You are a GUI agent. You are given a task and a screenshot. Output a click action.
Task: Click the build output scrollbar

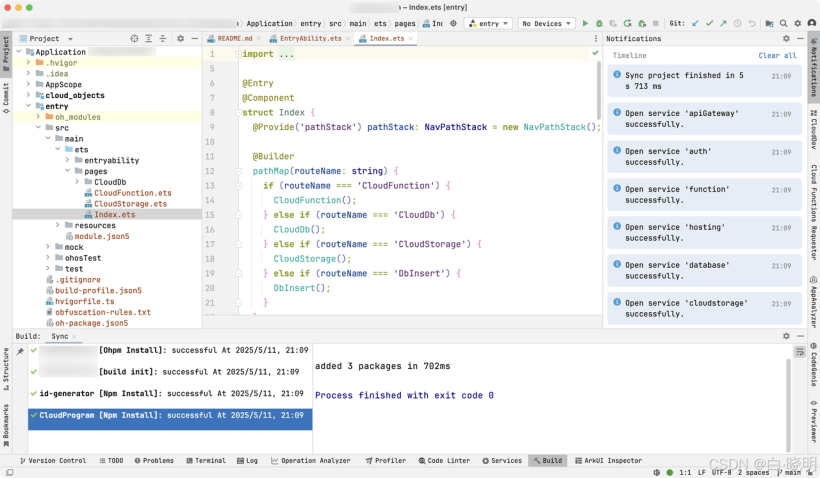click(789, 405)
